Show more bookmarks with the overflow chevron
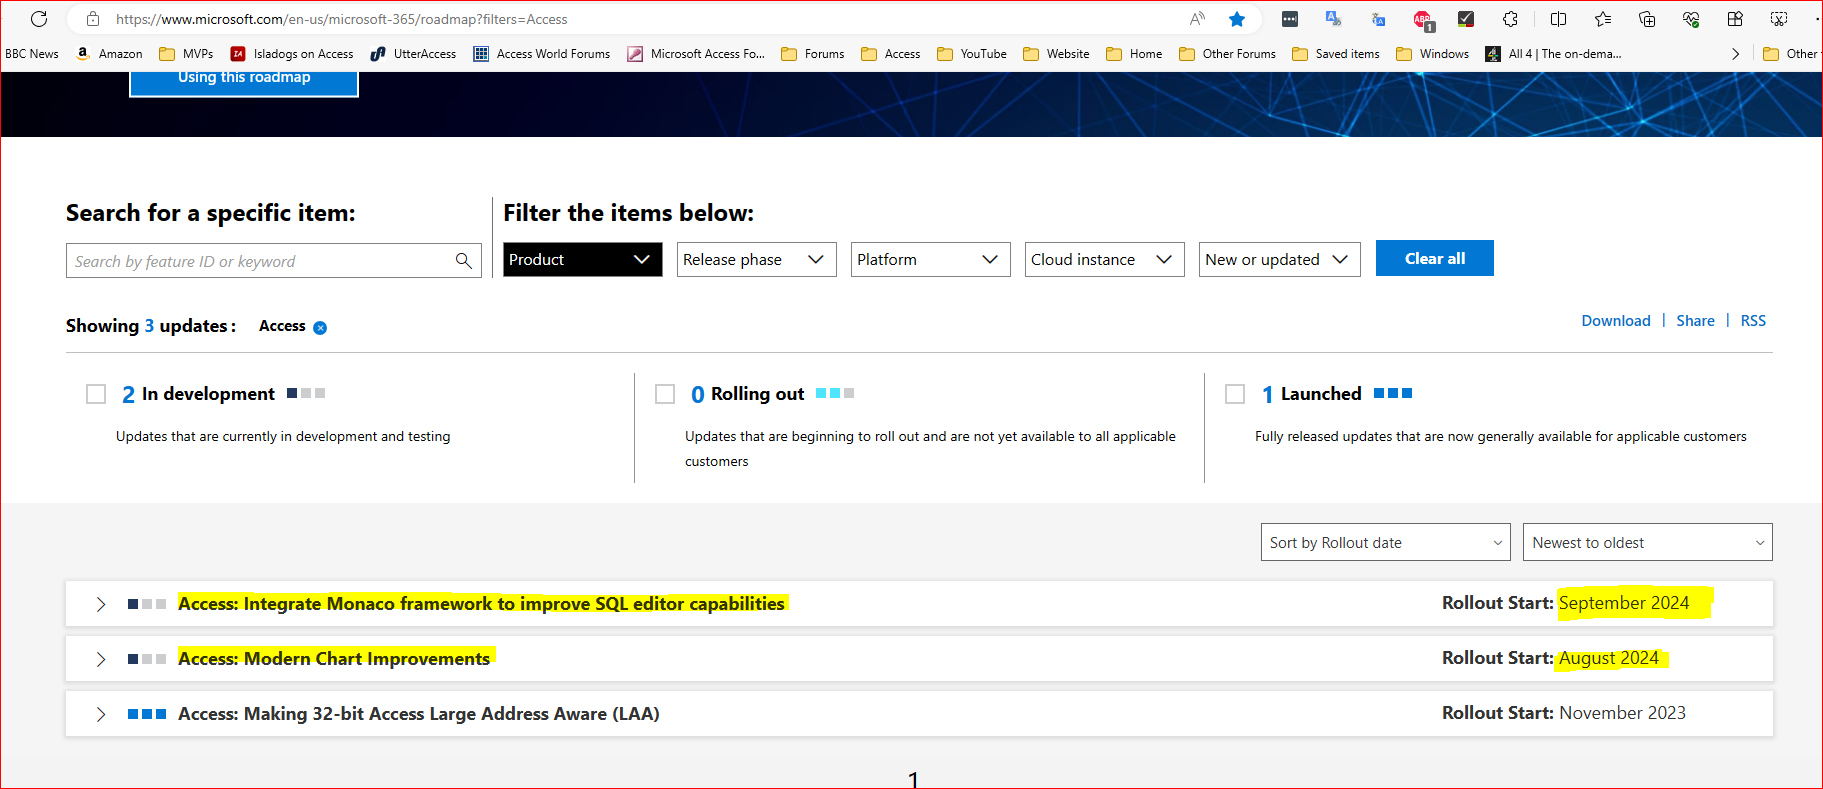Image resolution: width=1823 pixels, height=789 pixels. pyautogui.click(x=1735, y=54)
